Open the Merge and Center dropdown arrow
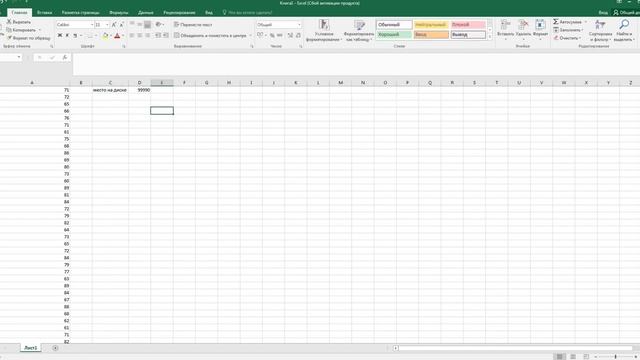Screen dimensions: 640x360 (250, 36)
